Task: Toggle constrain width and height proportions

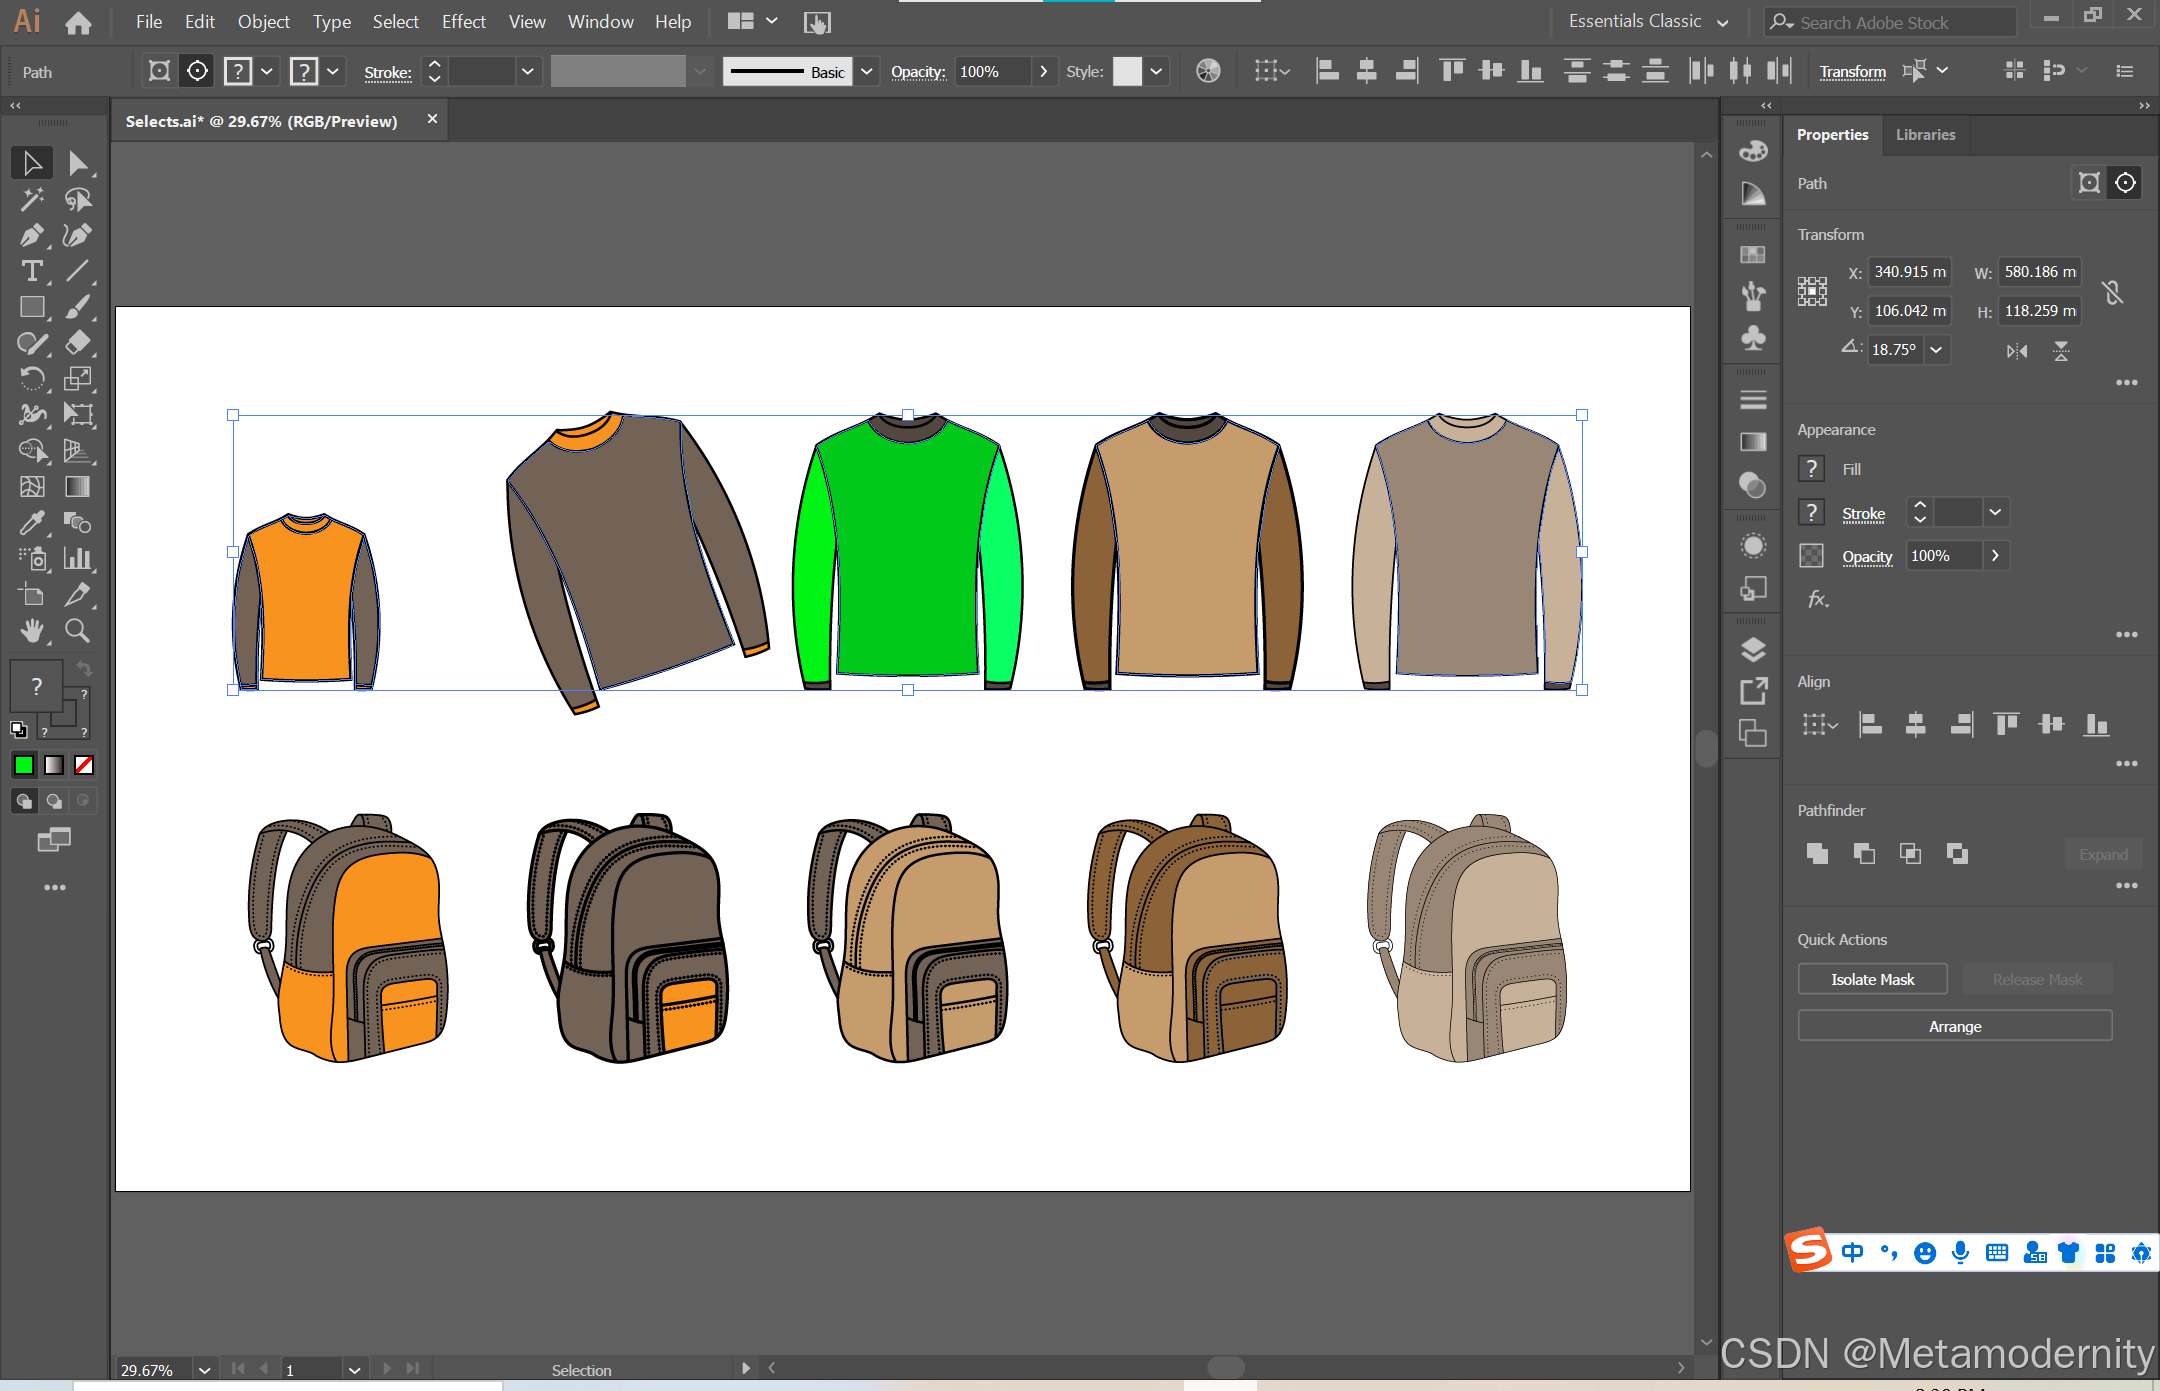Action: click(x=2112, y=291)
